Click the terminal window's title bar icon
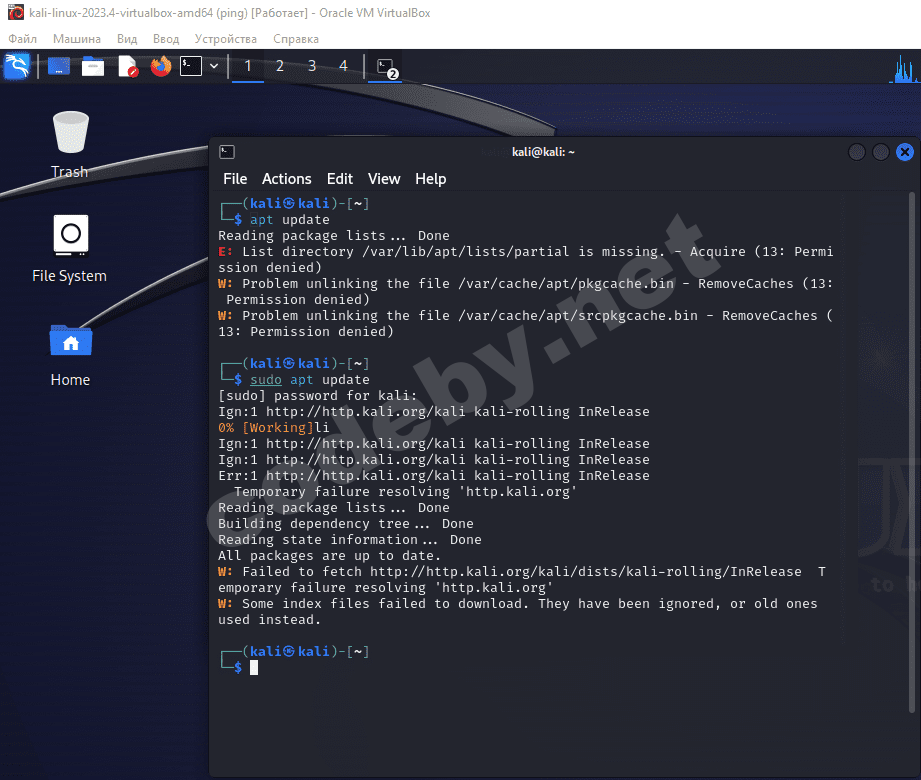The width and height of the screenshot is (921, 780). [227, 152]
